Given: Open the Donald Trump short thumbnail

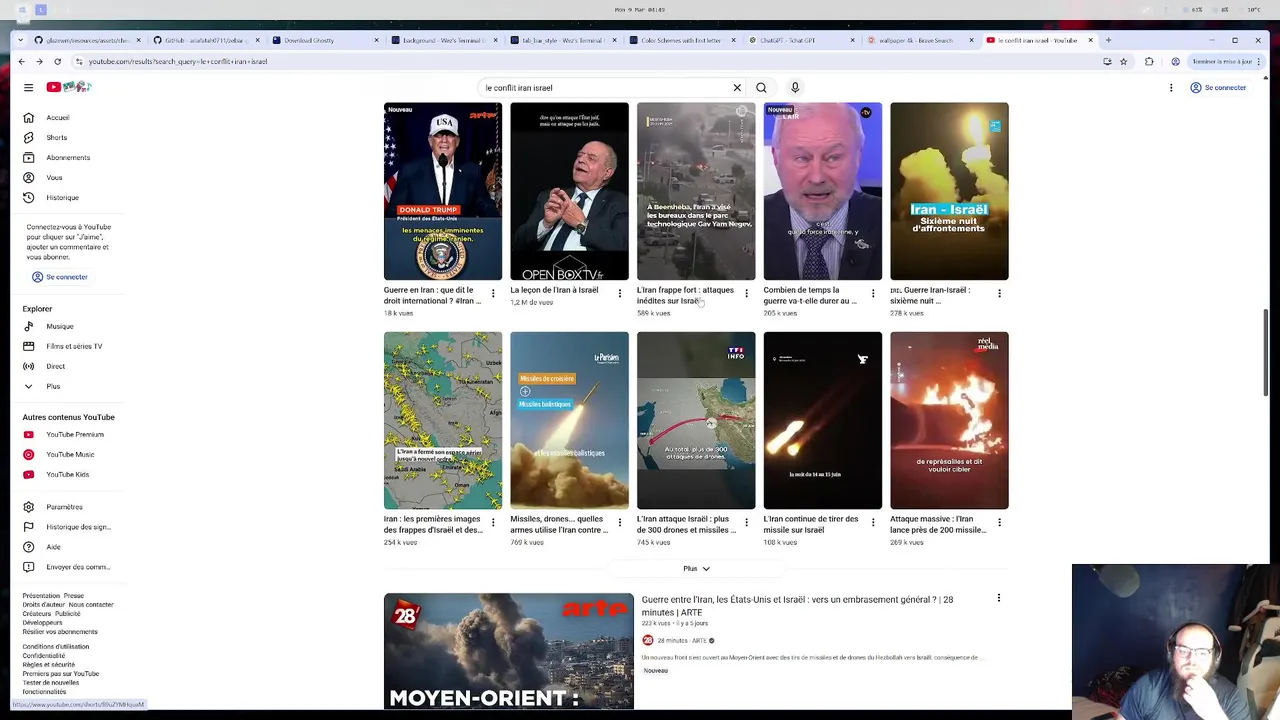Looking at the screenshot, I should (443, 191).
